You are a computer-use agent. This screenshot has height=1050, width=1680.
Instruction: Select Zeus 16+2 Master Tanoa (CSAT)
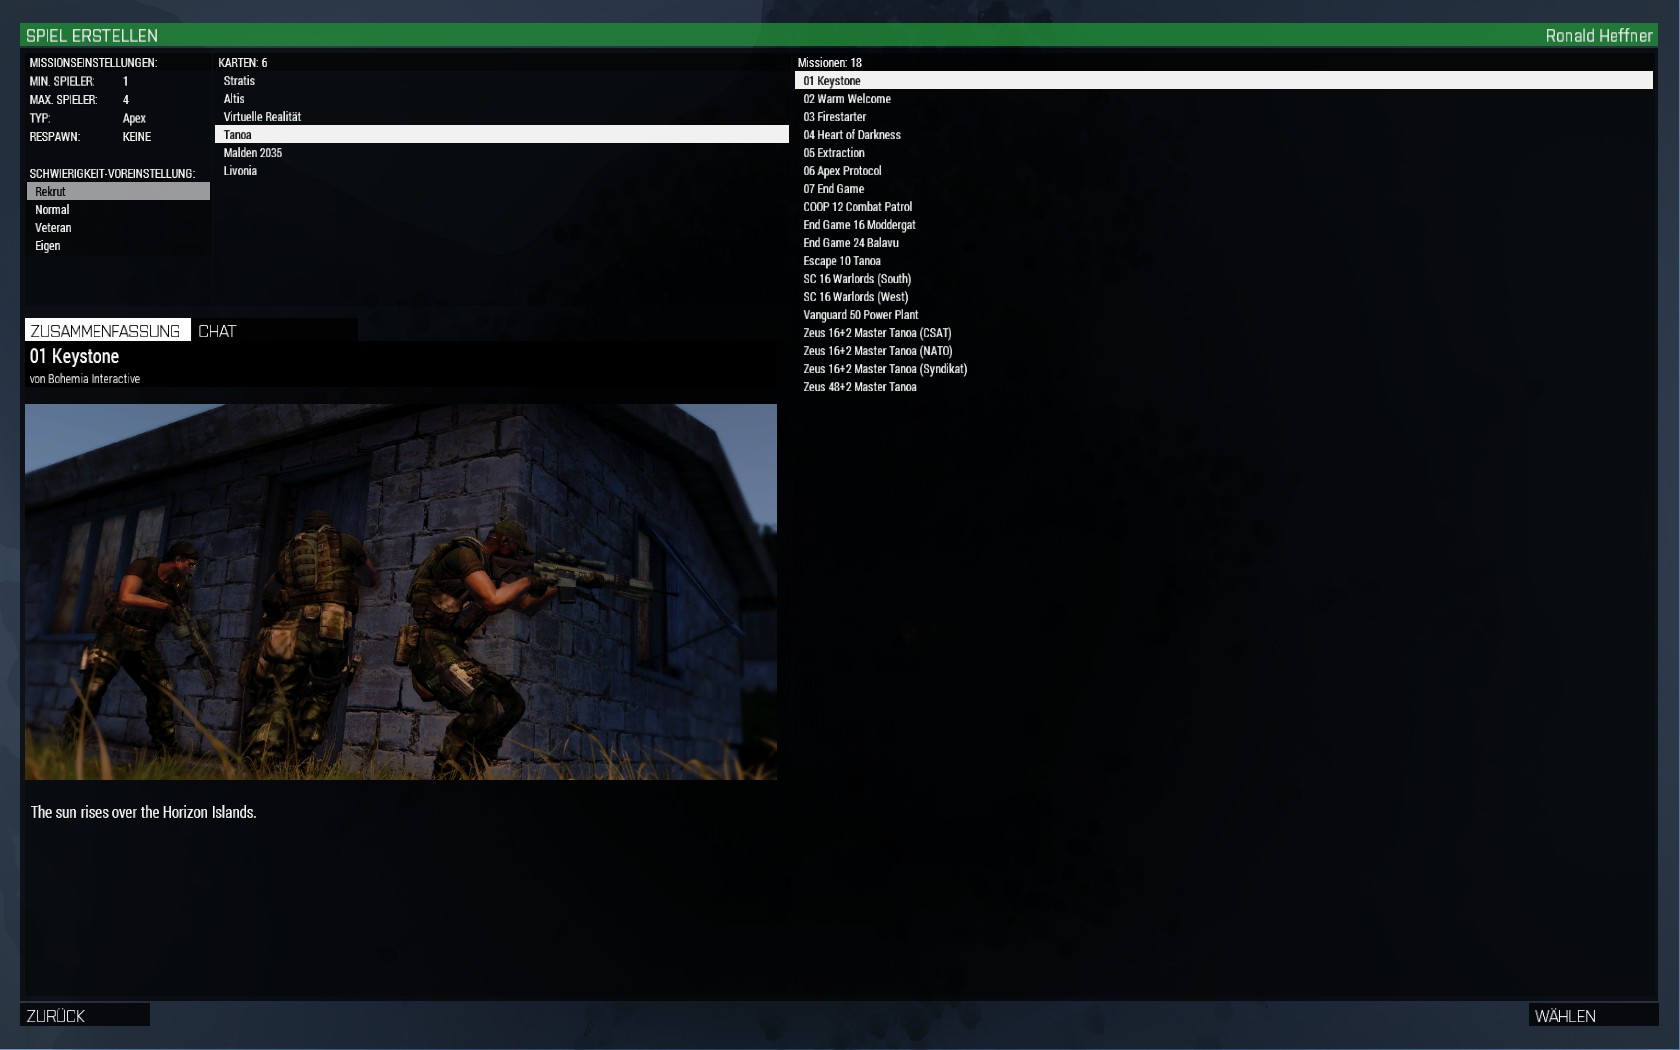tap(1223, 333)
